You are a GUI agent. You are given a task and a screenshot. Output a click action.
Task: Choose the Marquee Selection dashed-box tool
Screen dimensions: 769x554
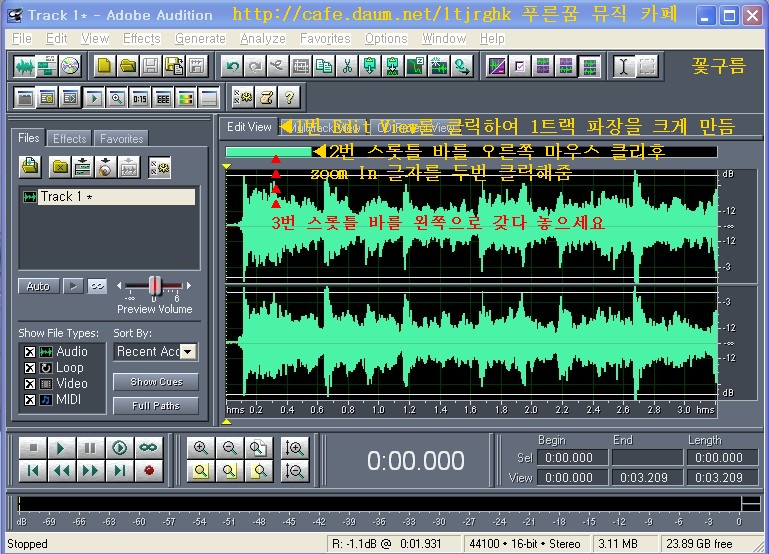coord(646,66)
